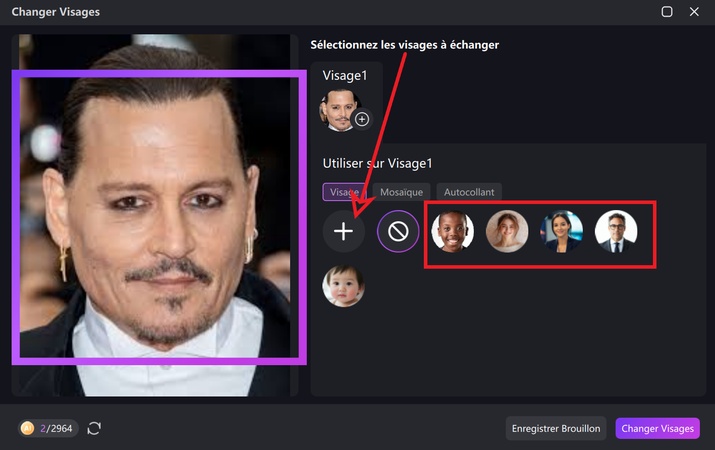The image size is (715, 450).
Task: Click the detected face in preview image
Action: 159,217
